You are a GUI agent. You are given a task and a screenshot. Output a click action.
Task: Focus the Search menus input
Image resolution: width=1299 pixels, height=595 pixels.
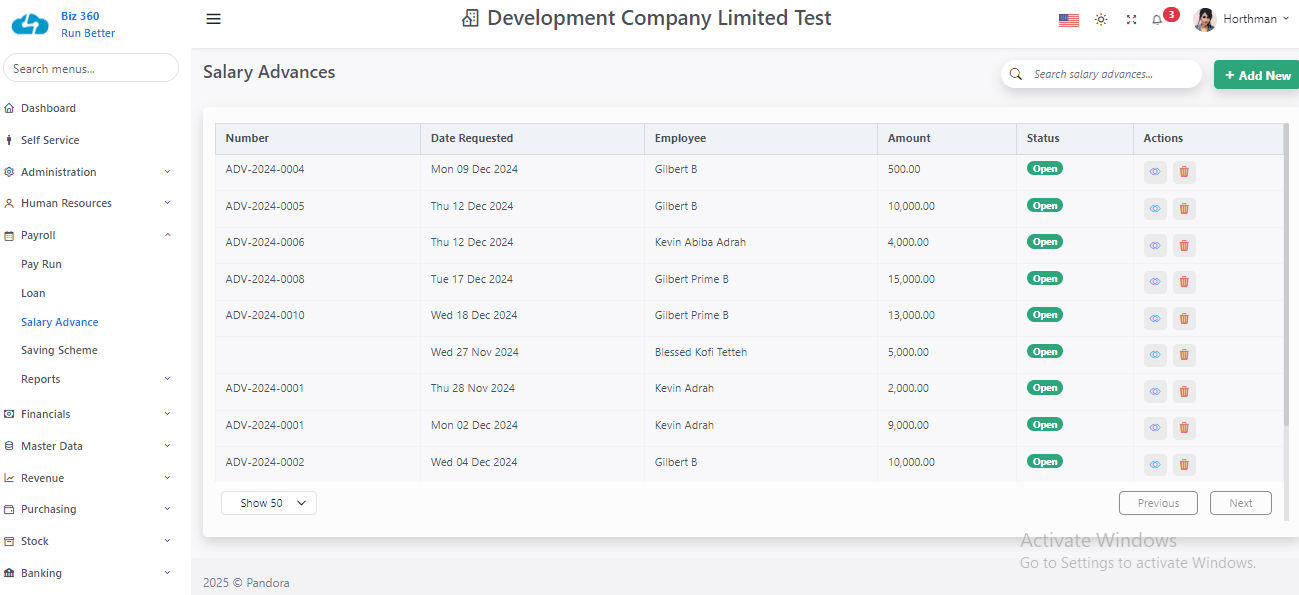coord(91,68)
